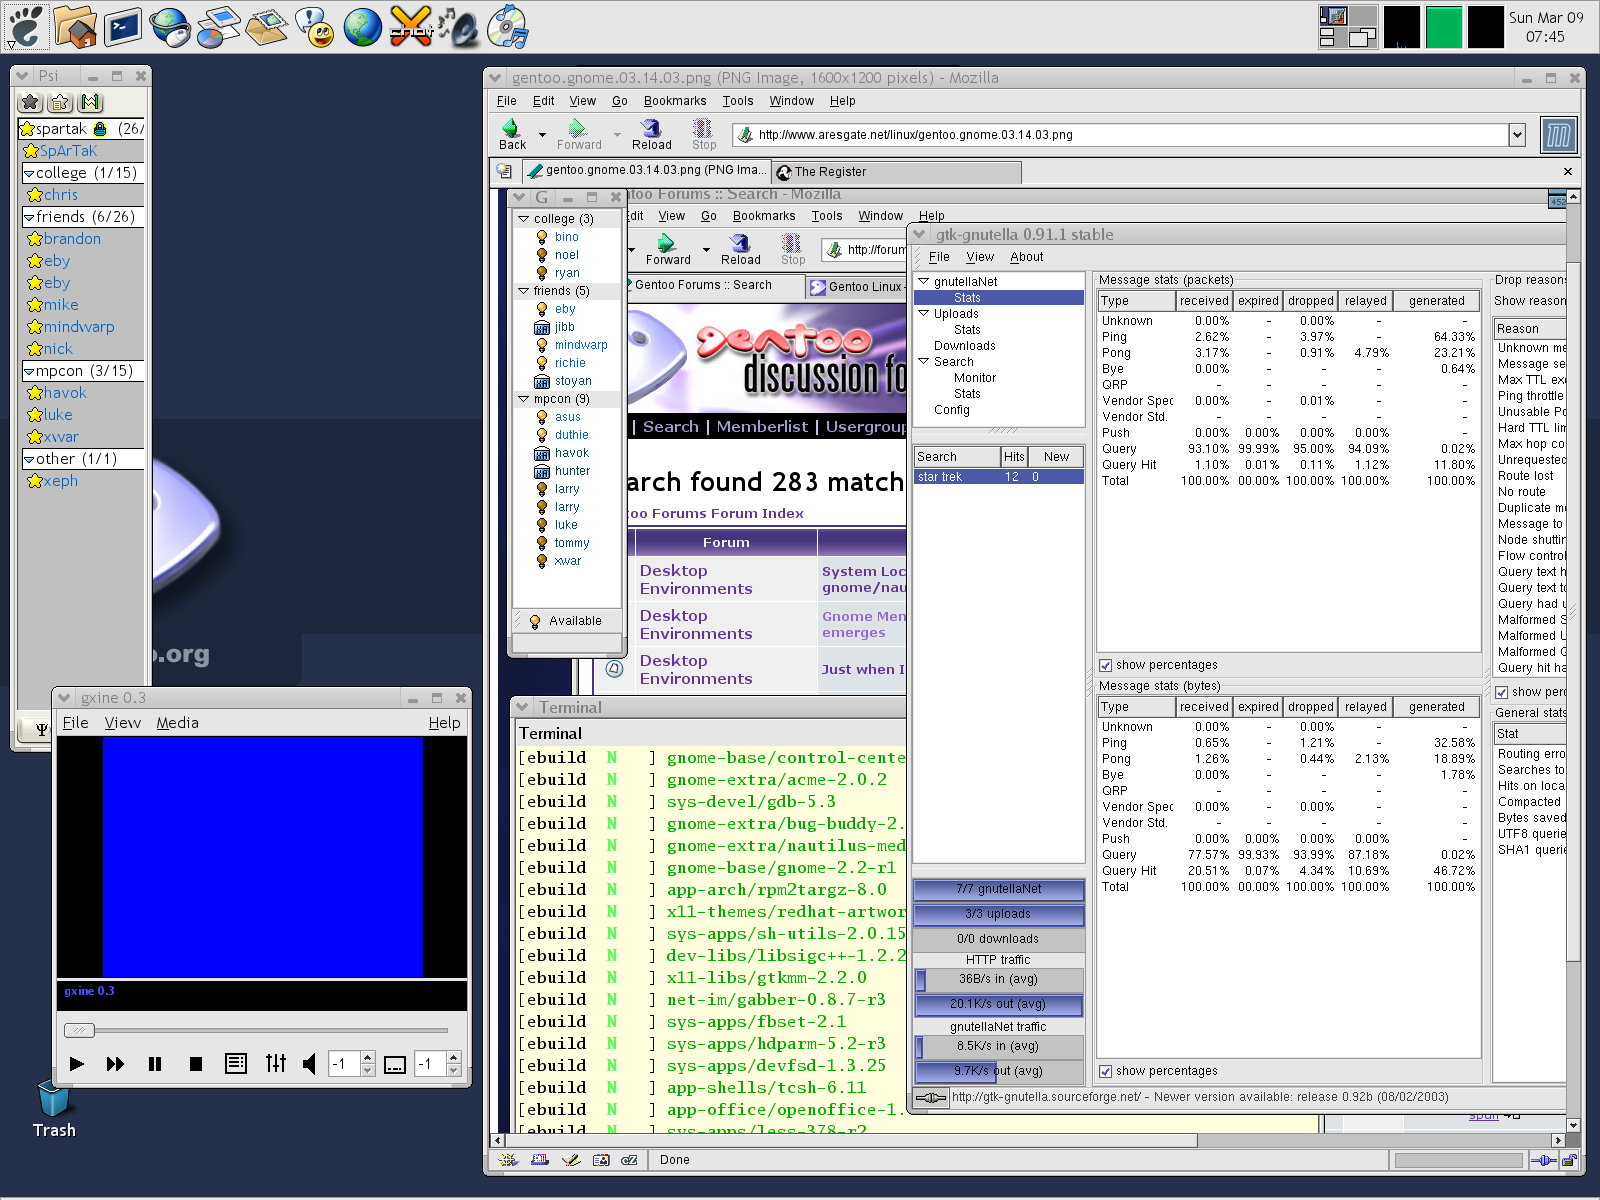Click the Mozilla horizontal scrollbar
The image size is (1600, 1200).
(x=850, y=1140)
